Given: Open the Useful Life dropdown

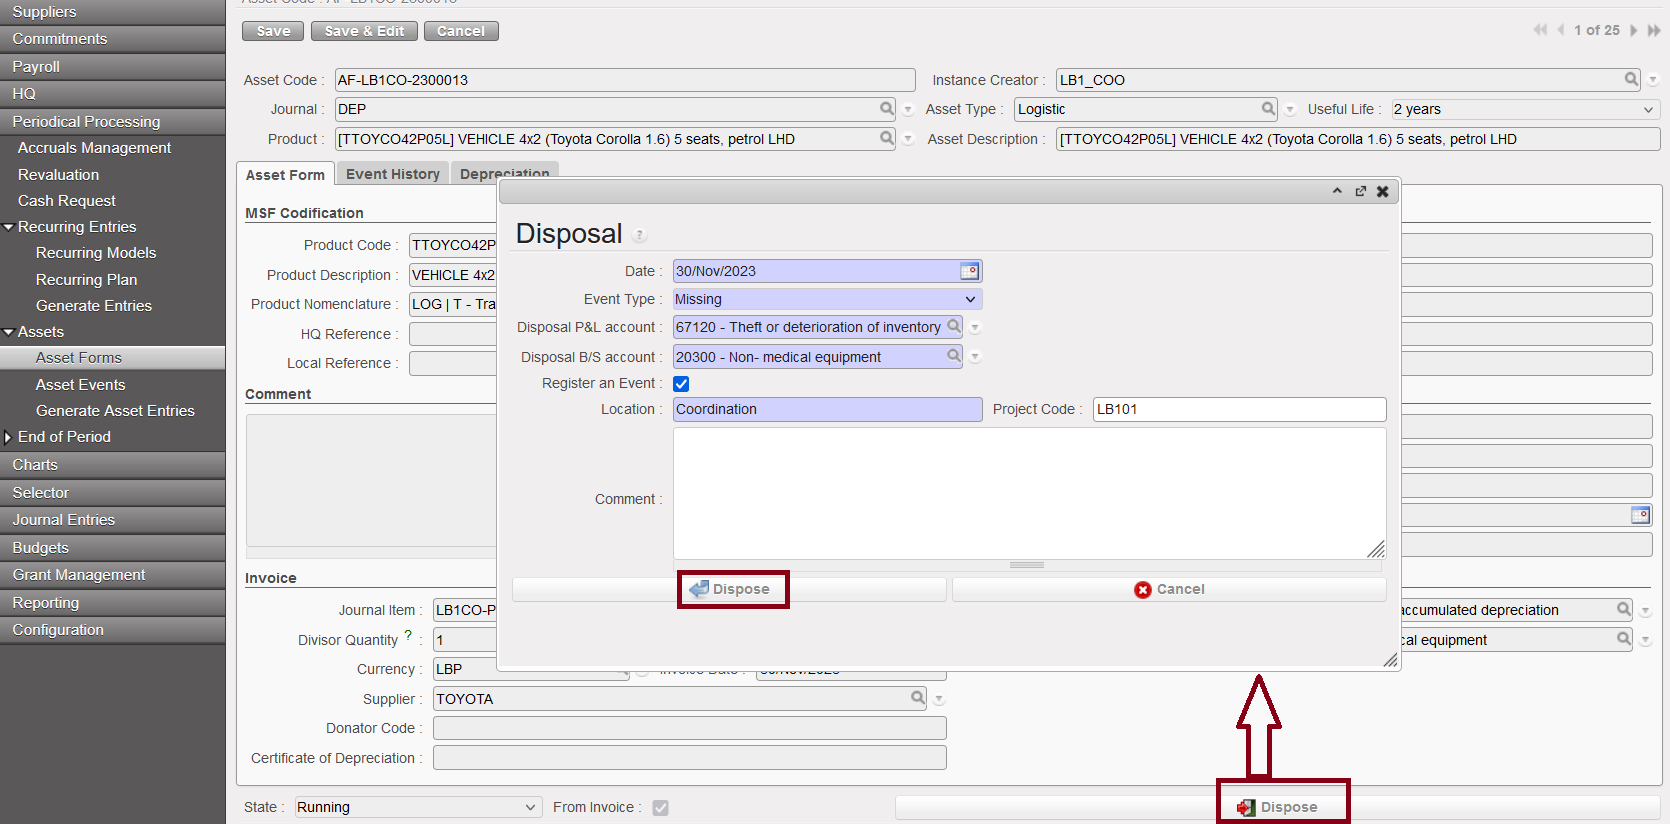Looking at the screenshot, I should [1525, 109].
